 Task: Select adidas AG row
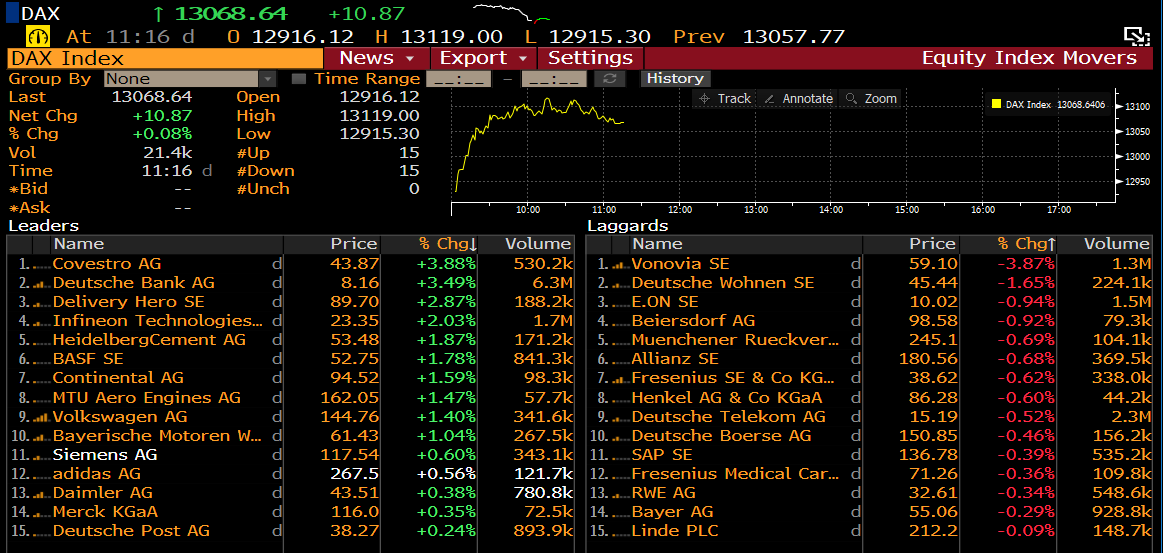point(290,474)
